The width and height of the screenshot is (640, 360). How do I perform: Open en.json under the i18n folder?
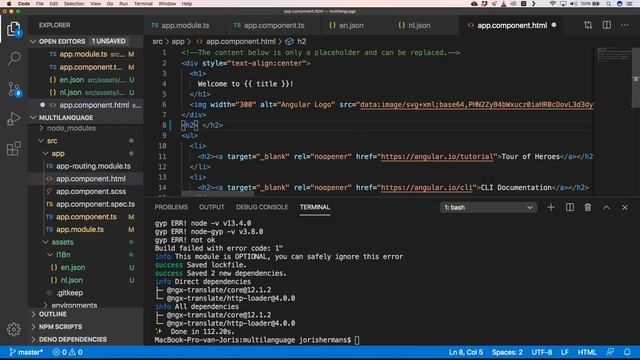pos(73,267)
